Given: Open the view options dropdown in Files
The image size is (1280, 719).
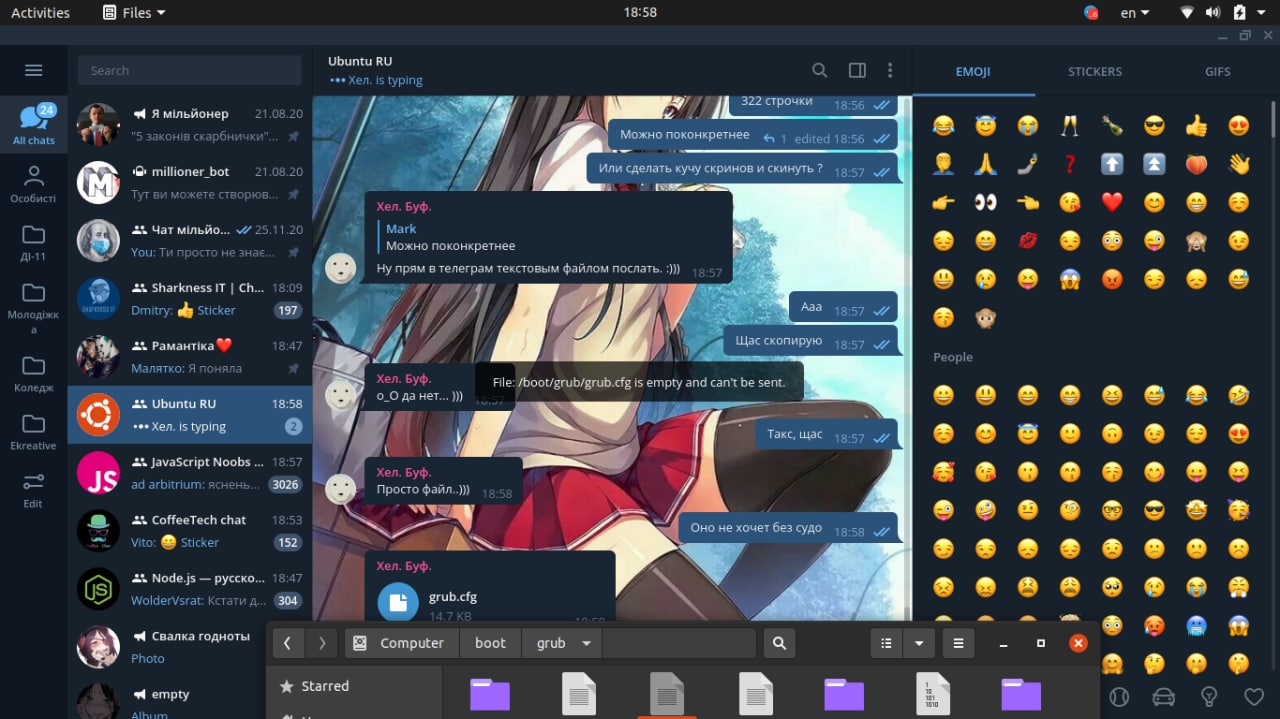Looking at the screenshot, I should click(918, 643).
